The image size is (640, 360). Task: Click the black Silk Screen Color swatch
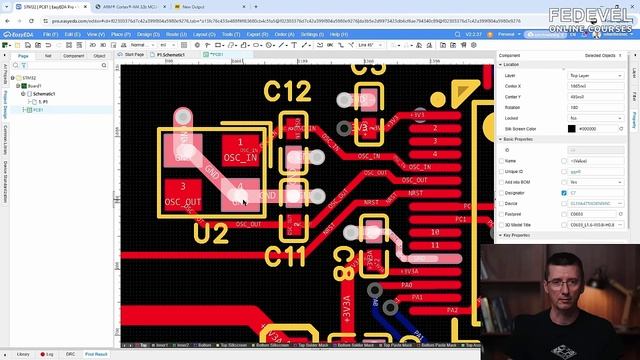571,129
